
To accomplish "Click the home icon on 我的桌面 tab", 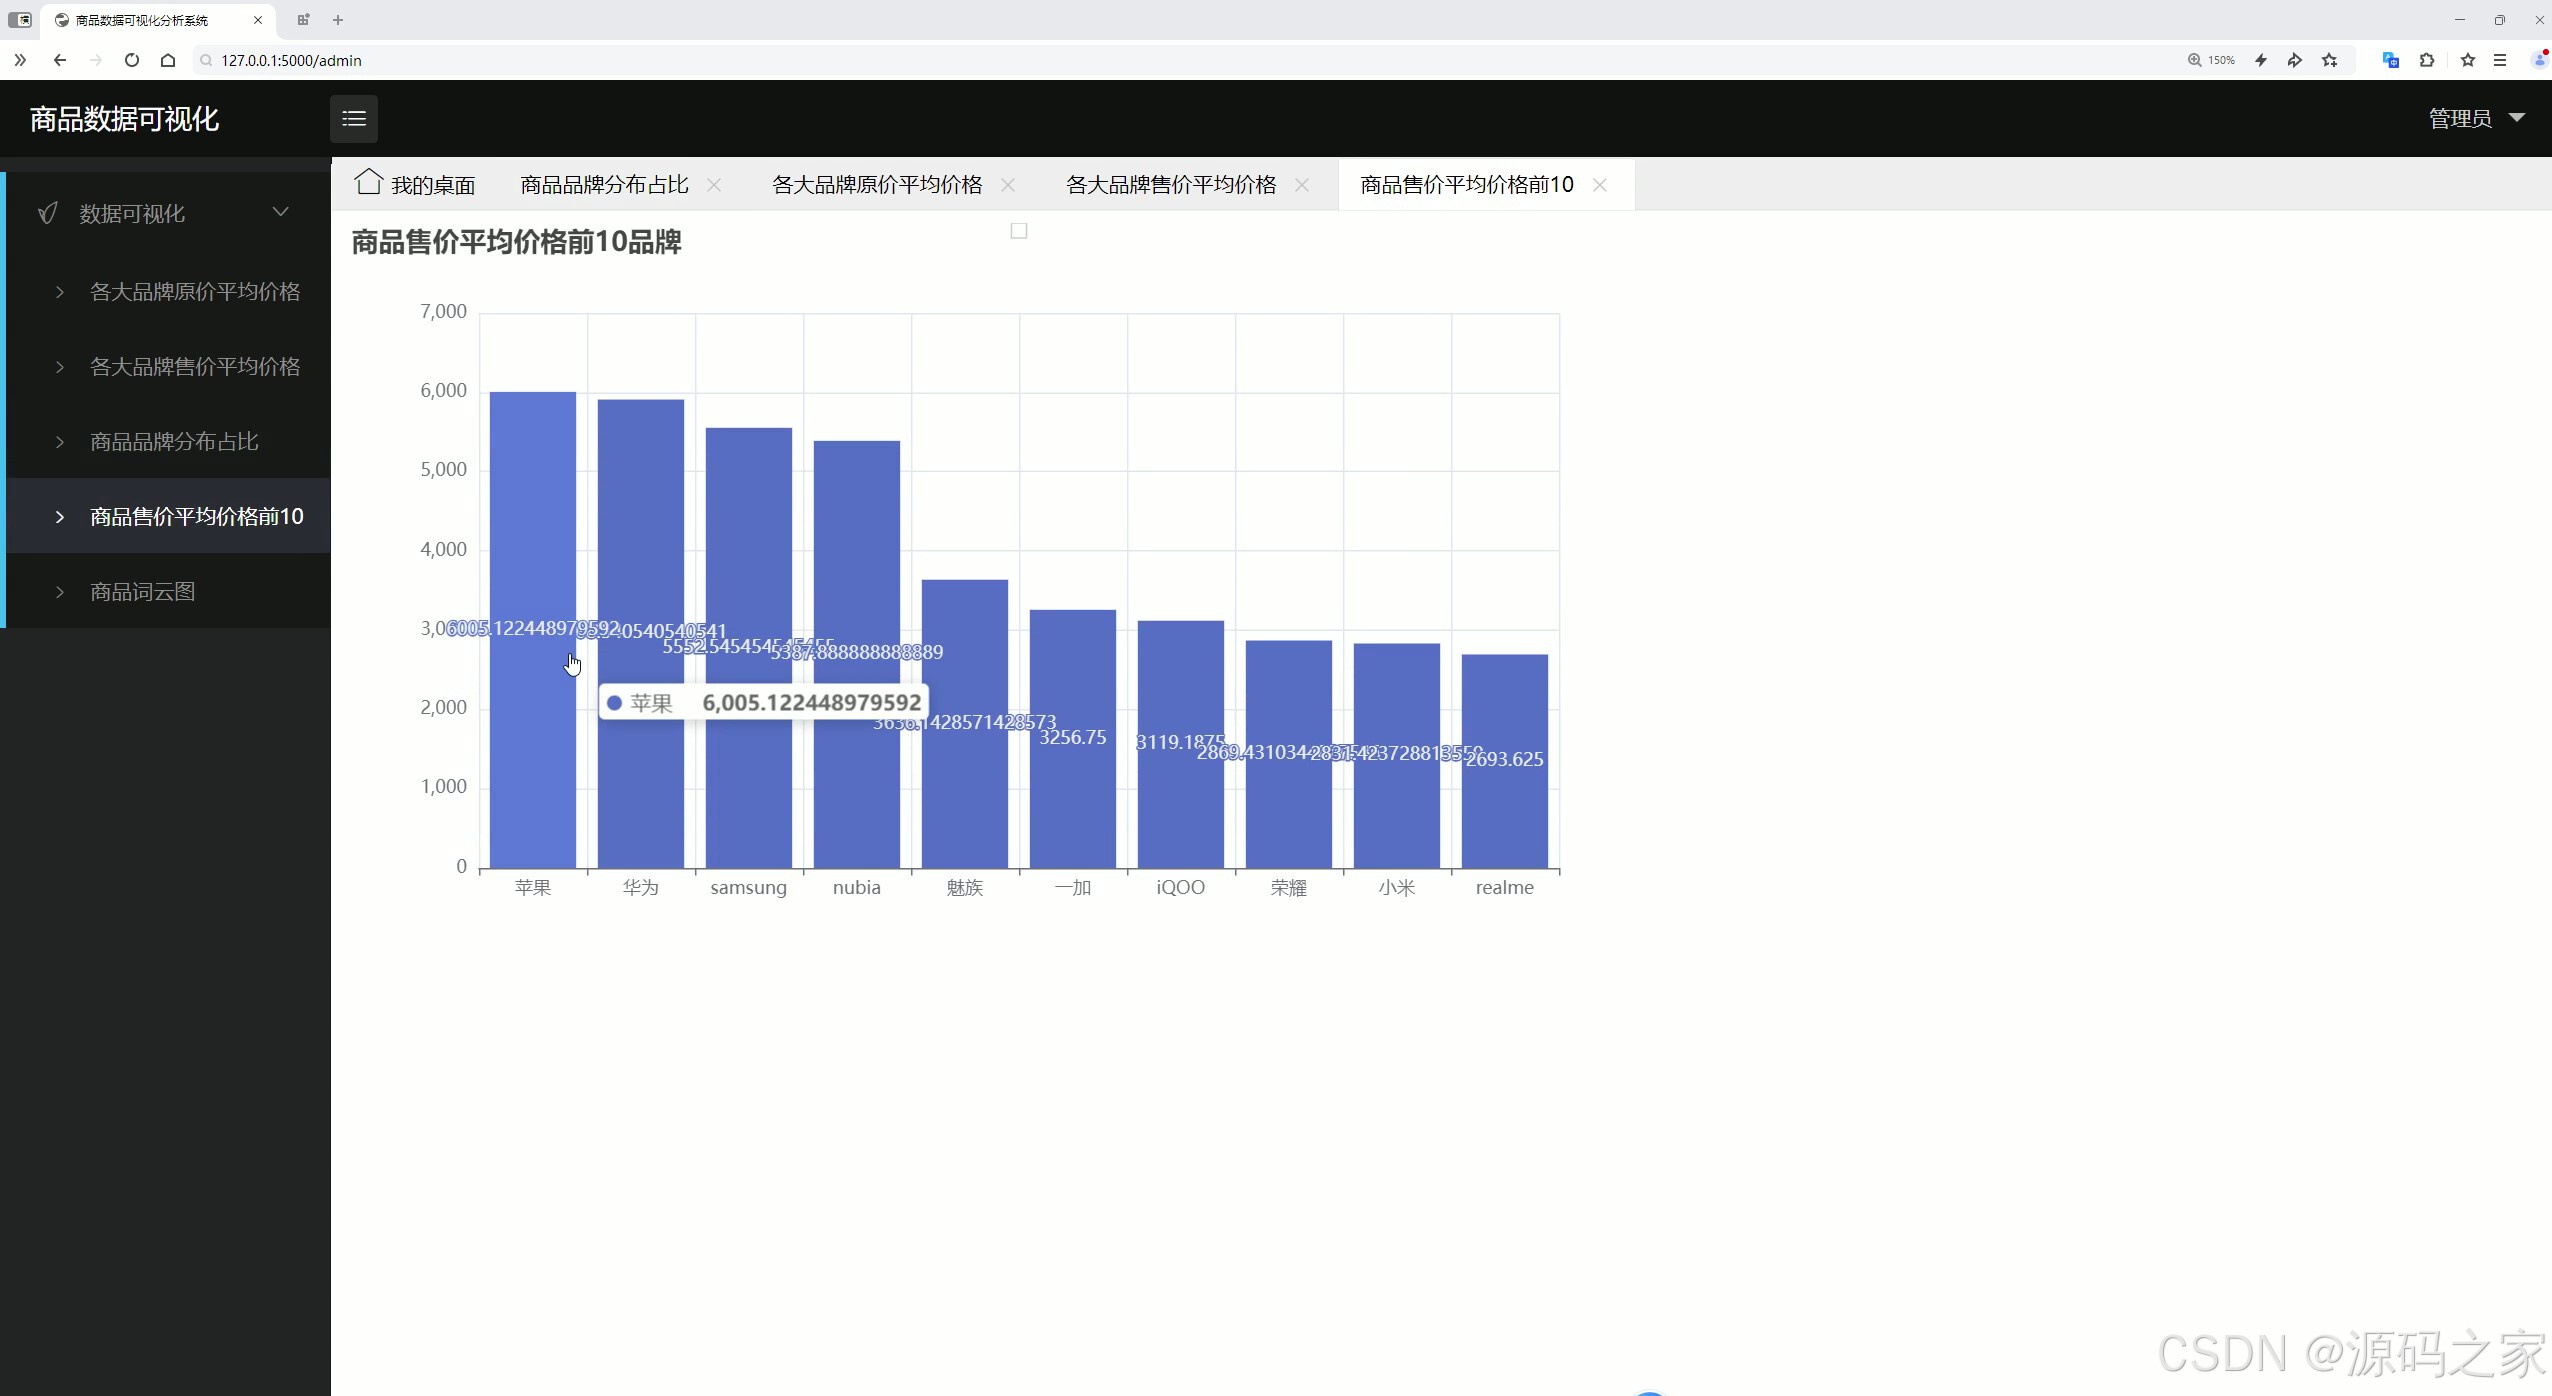I will (368, 182).
